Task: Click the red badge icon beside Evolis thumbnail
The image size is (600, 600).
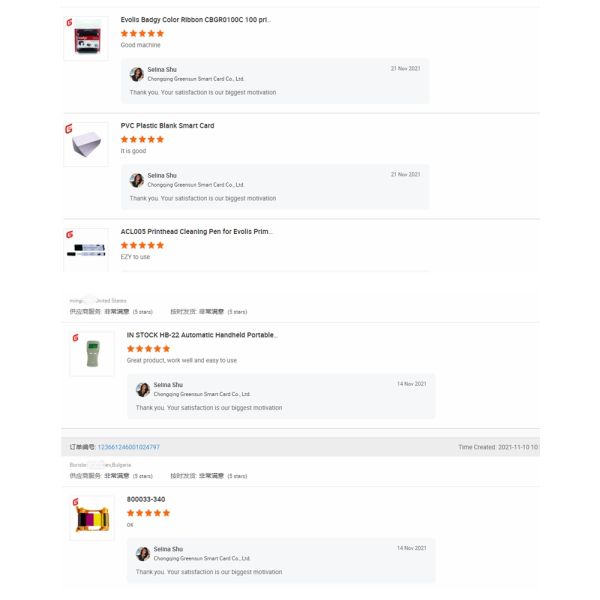Action: pyautogui.click(x=68, y=20)
